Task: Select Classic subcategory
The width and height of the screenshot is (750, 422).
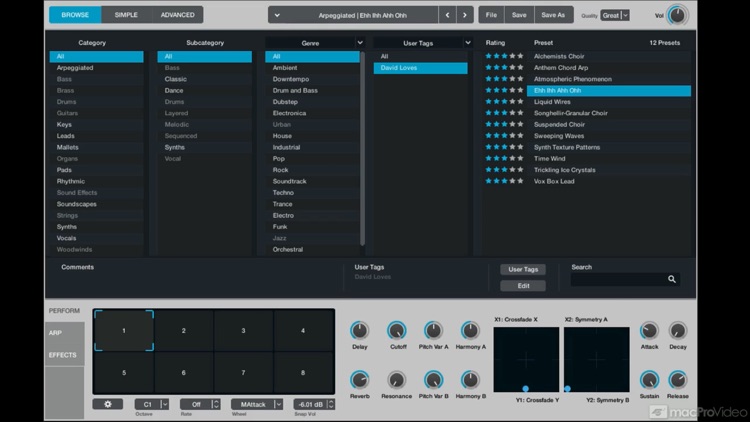Action: point(204,79)
